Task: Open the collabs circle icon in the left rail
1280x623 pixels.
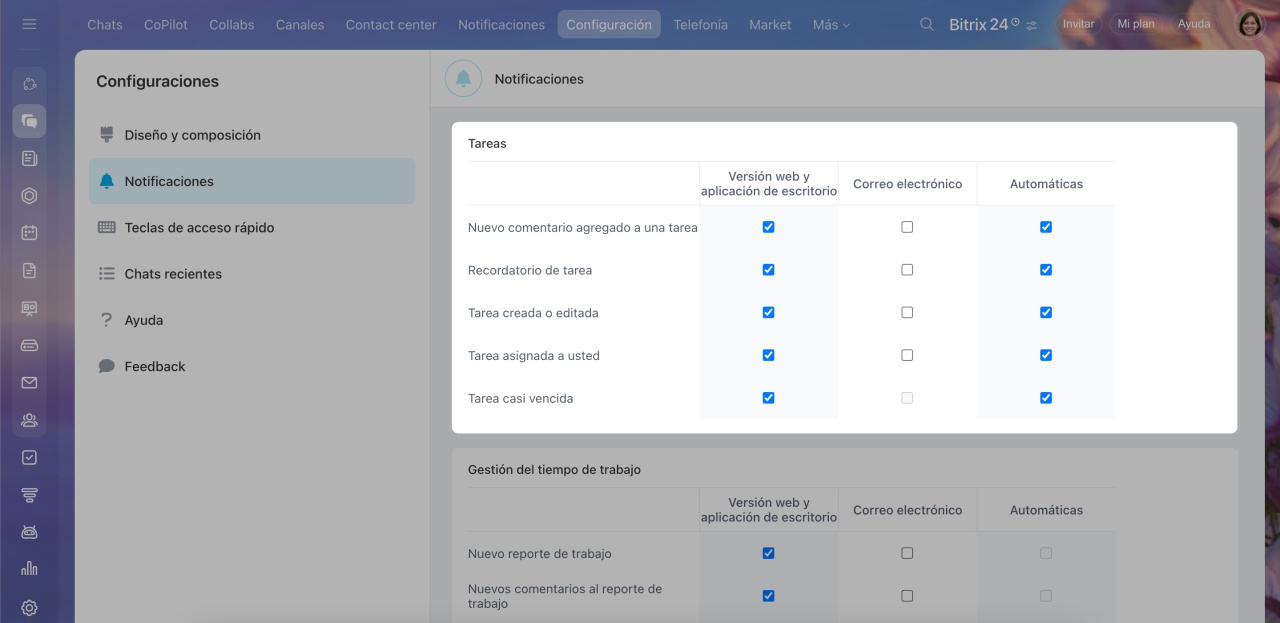Action: coord(29,84)
